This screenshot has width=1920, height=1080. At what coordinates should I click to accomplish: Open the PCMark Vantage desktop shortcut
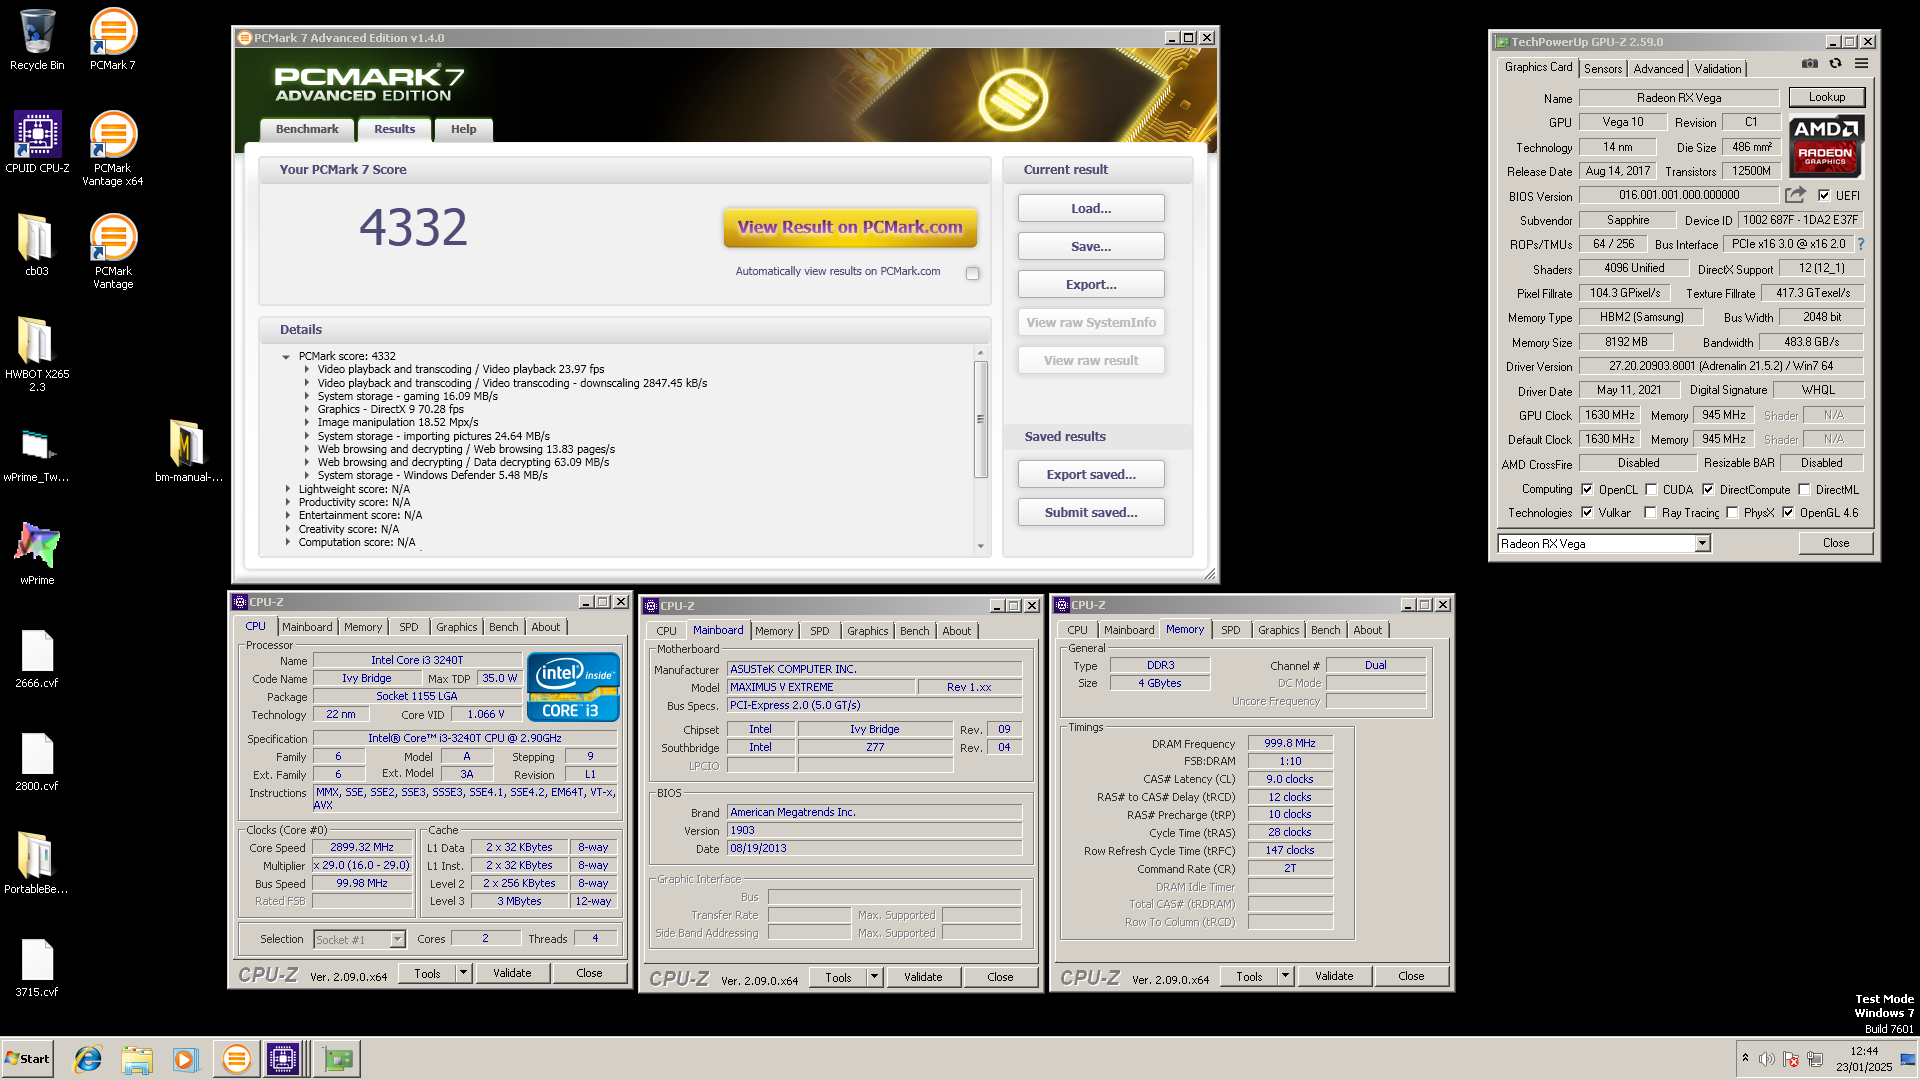(x=113, y=252)
